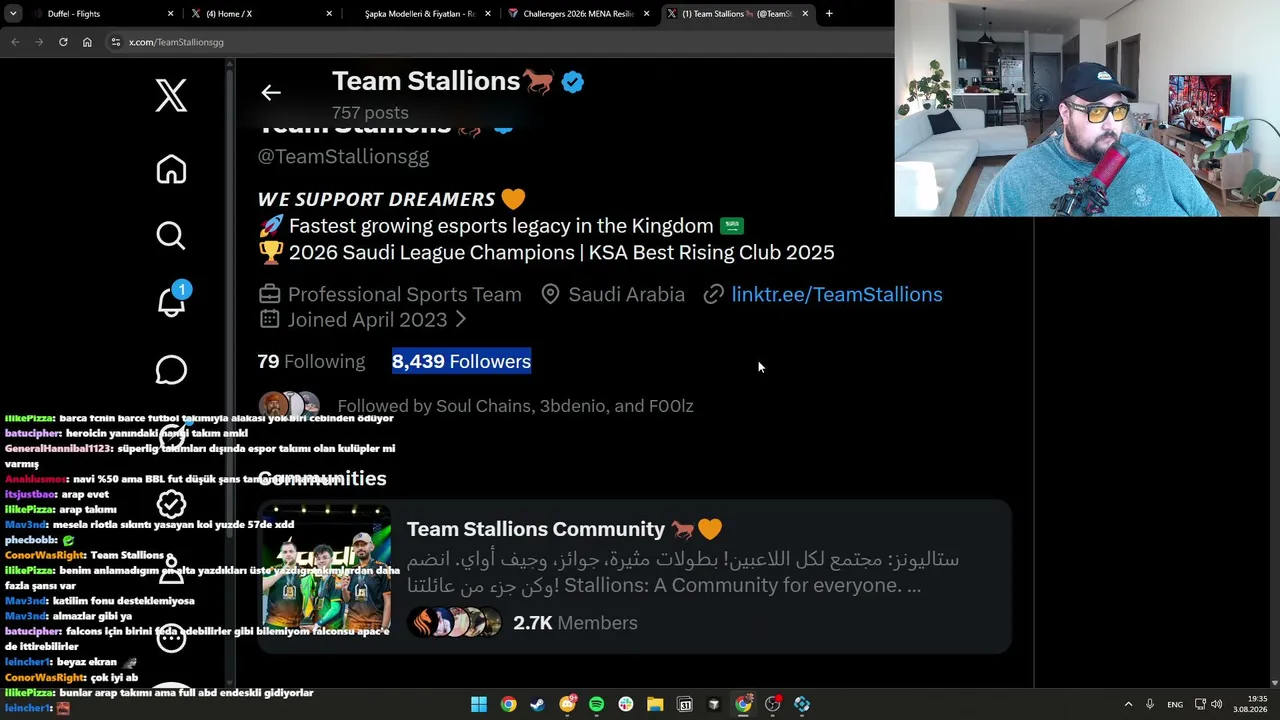Reload the page with the refresh icon
1280x720 pixels.
pyautogui.click(x=63, y=42)
